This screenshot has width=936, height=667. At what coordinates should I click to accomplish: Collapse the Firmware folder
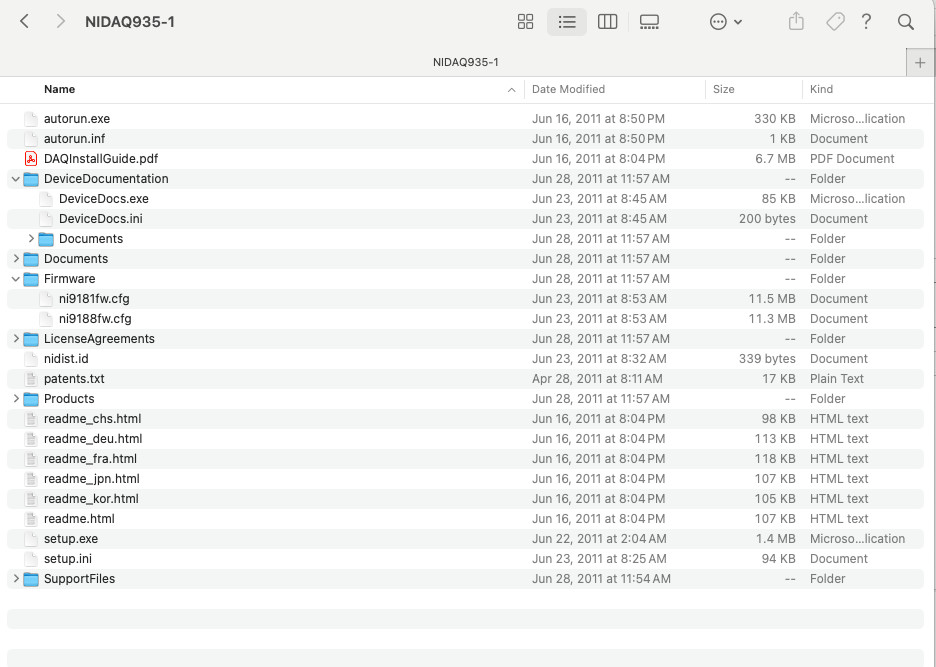[16, 278]
